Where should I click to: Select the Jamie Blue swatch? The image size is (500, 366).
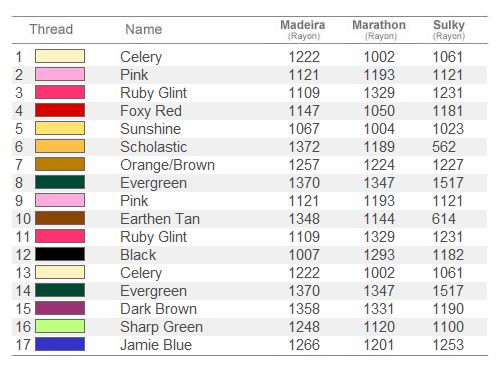[60, 344]
